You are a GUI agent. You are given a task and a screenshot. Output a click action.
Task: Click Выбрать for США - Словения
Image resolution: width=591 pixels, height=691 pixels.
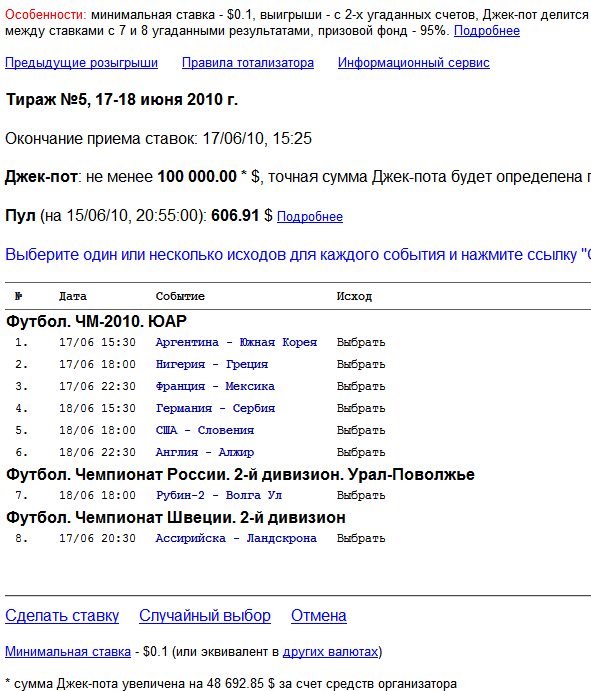(x=361, y=430)
